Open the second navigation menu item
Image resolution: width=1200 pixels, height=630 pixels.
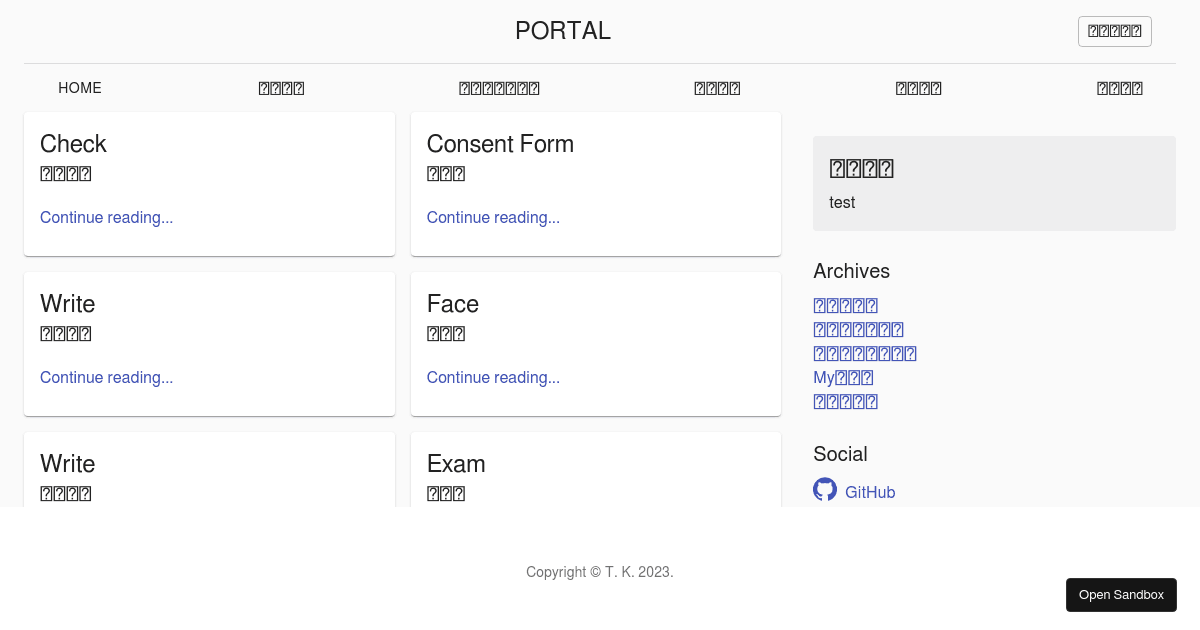point(281,88)
